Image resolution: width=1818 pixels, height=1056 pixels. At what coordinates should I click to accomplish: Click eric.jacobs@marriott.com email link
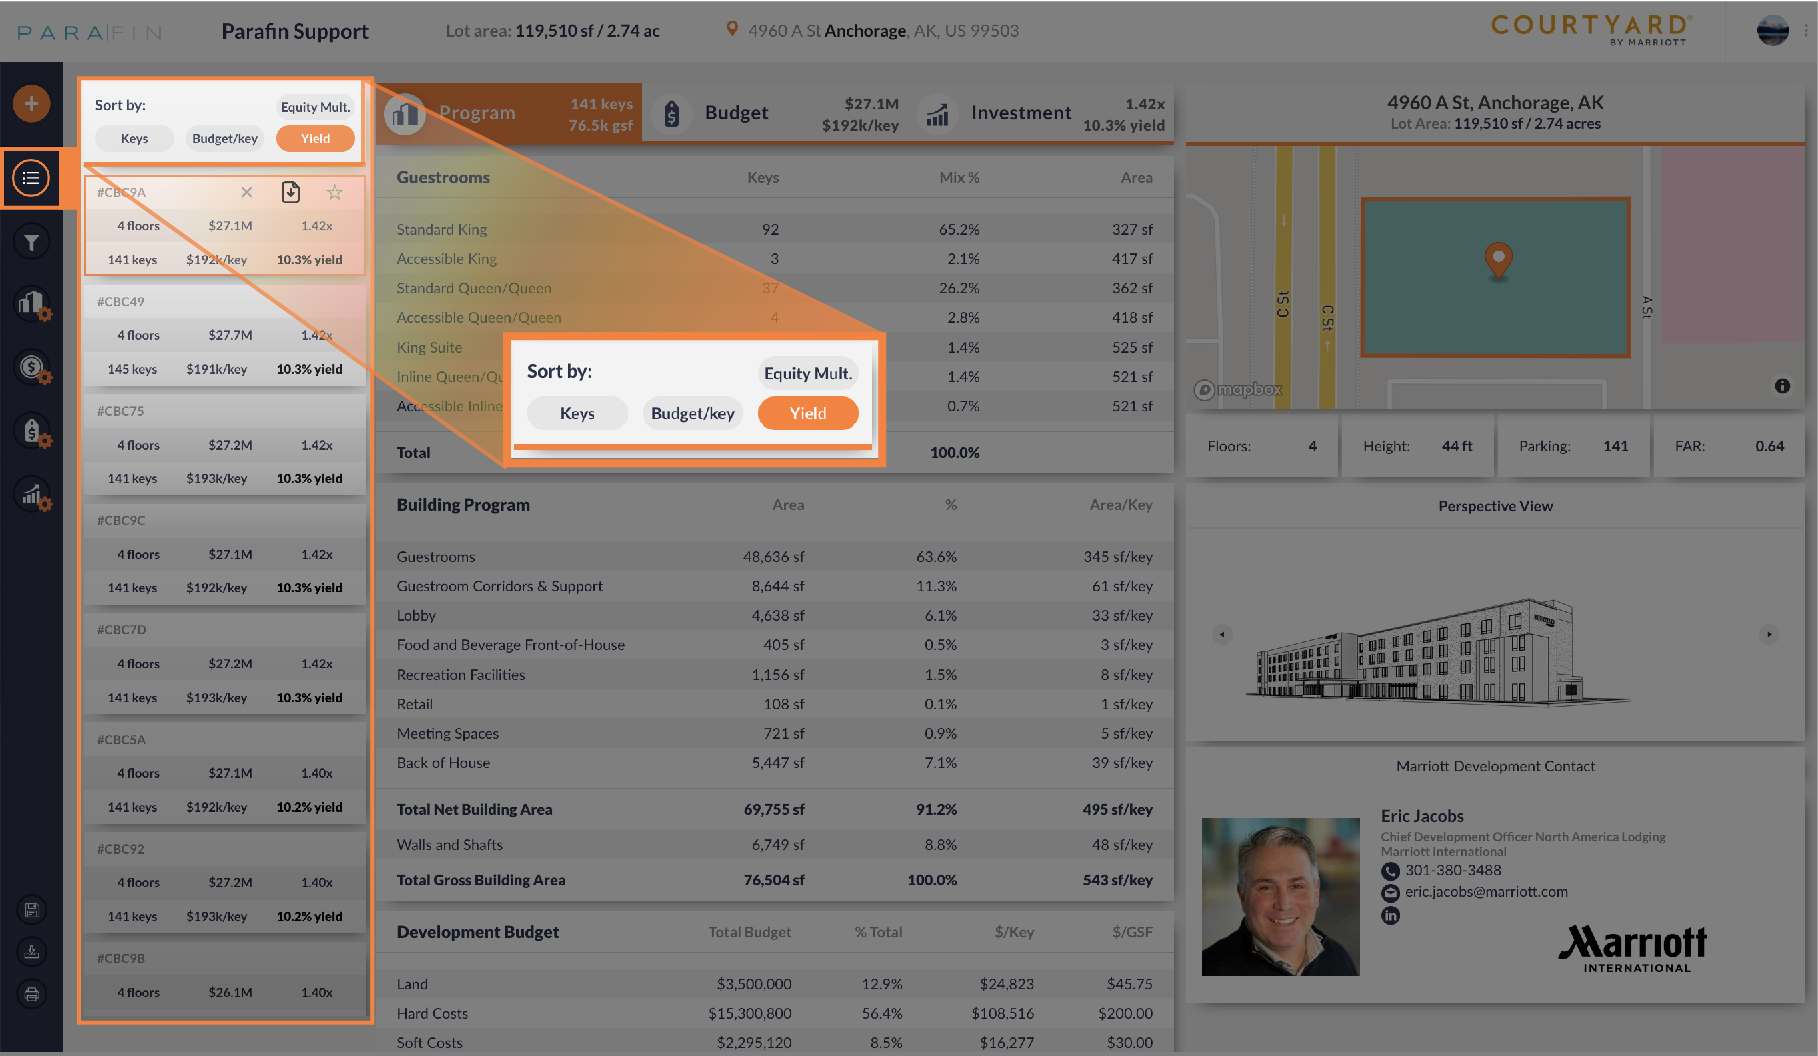click(x=1486, y=892)
